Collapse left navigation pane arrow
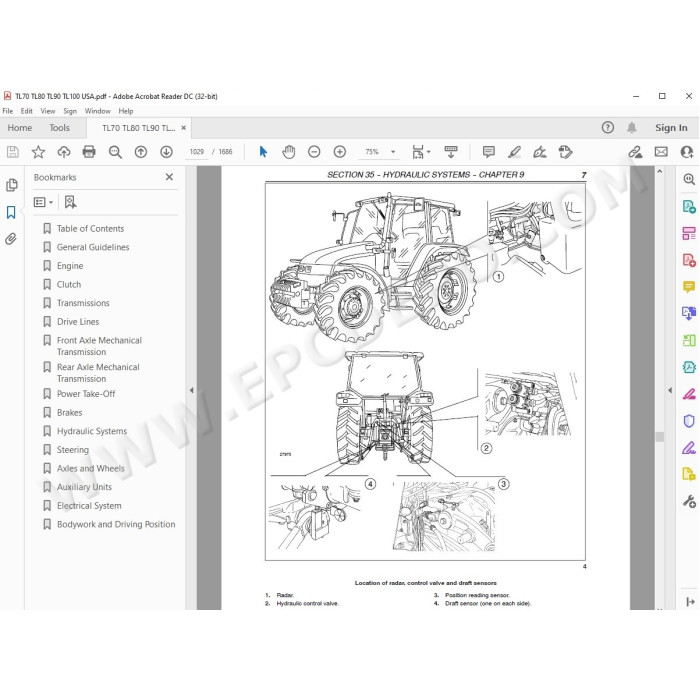Viewport: 700px width, 700px height. tap(192, 390)
